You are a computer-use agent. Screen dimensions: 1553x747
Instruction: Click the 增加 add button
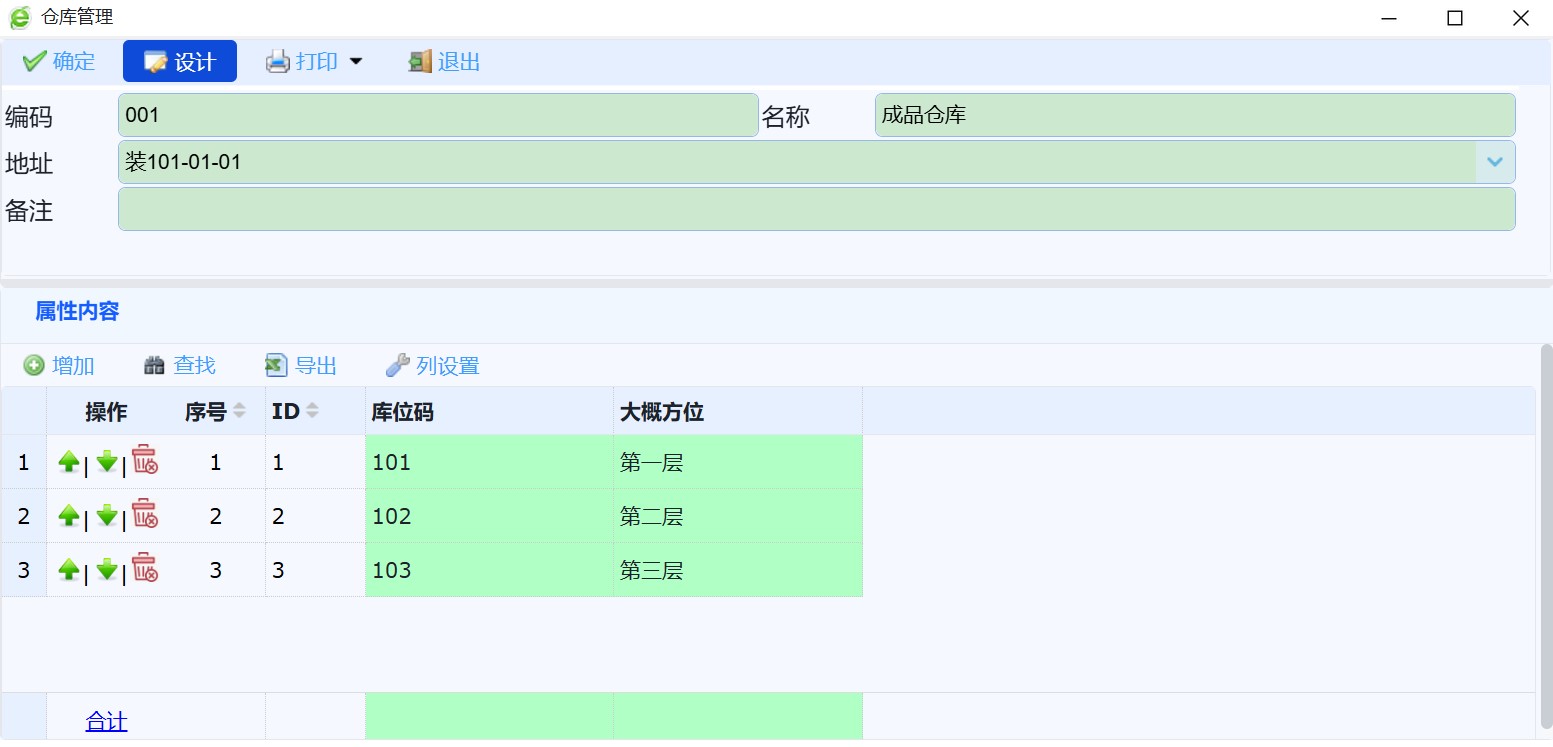(x=59, y=366)
